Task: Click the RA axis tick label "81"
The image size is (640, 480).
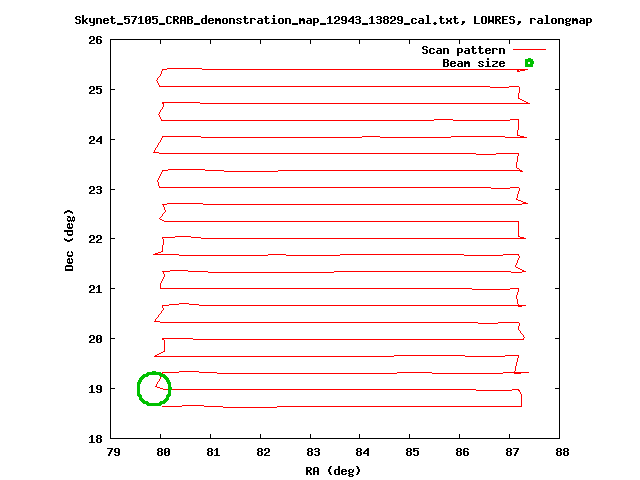Action: click(213, 452)
